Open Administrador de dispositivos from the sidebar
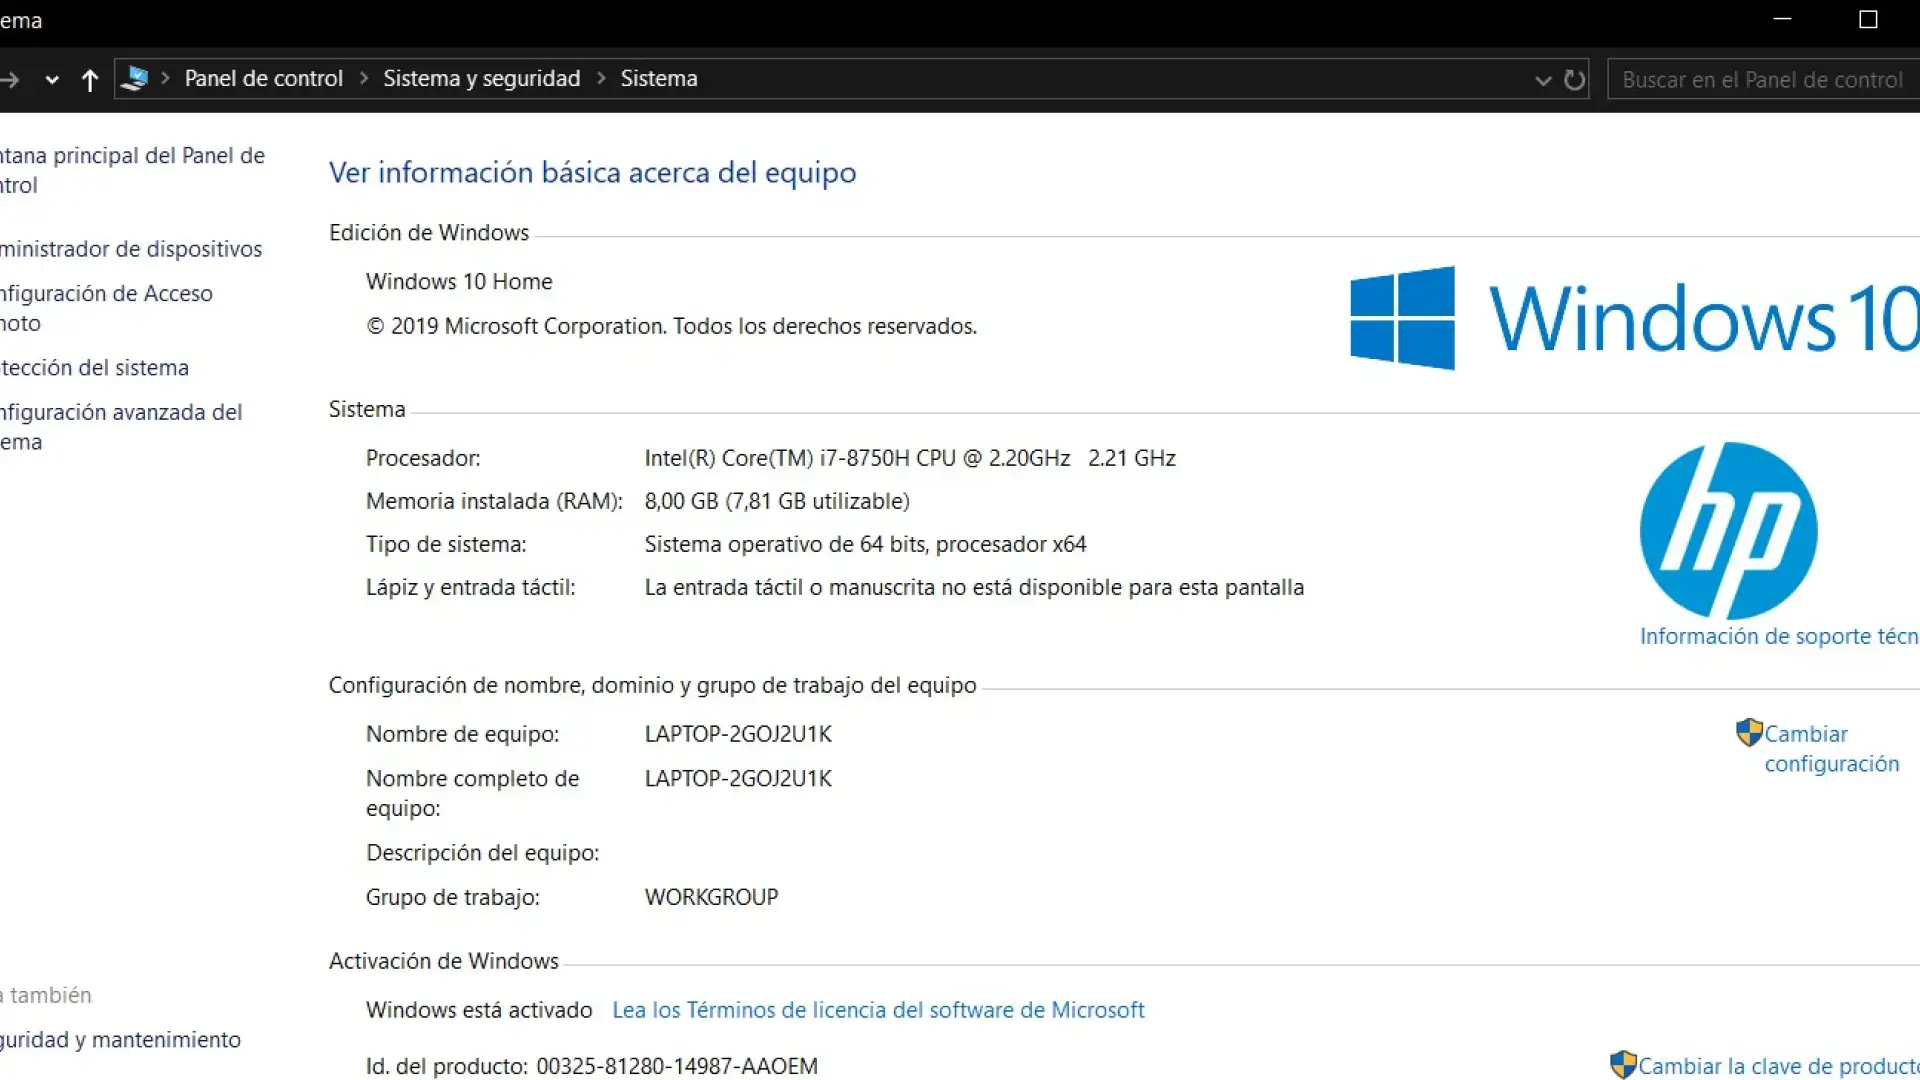1920x1080 pixels. click(130, 249)
